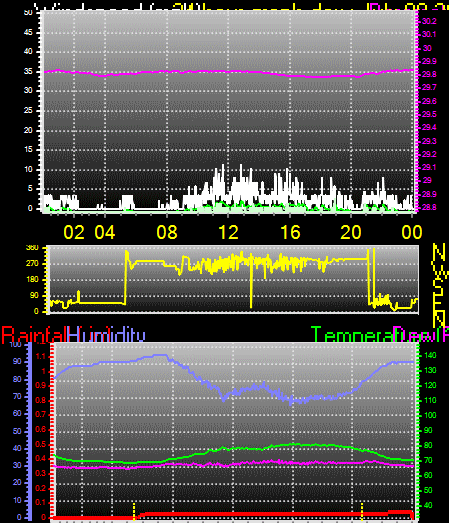Click 28.8 on the magenta pressure axis
The image size is (449, 523).
(429, 207)
